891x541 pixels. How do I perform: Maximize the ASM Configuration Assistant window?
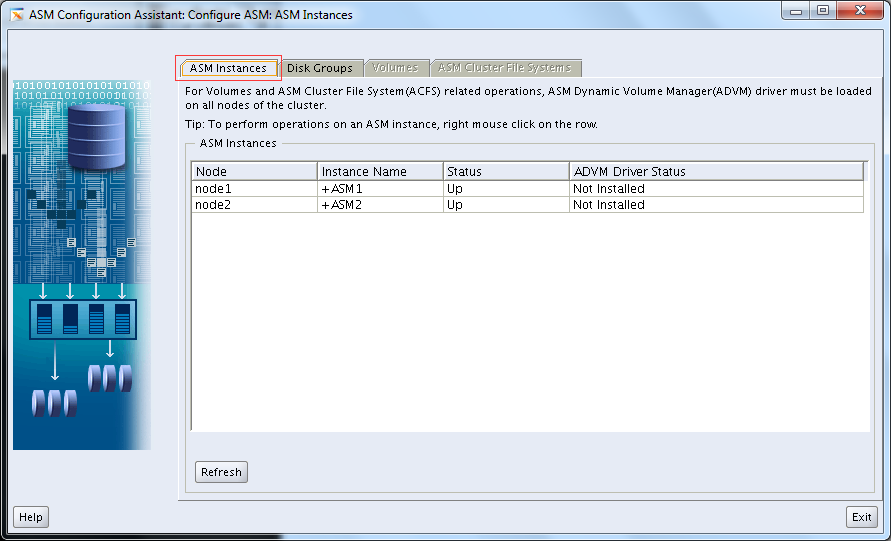click(x=823, y=11)
